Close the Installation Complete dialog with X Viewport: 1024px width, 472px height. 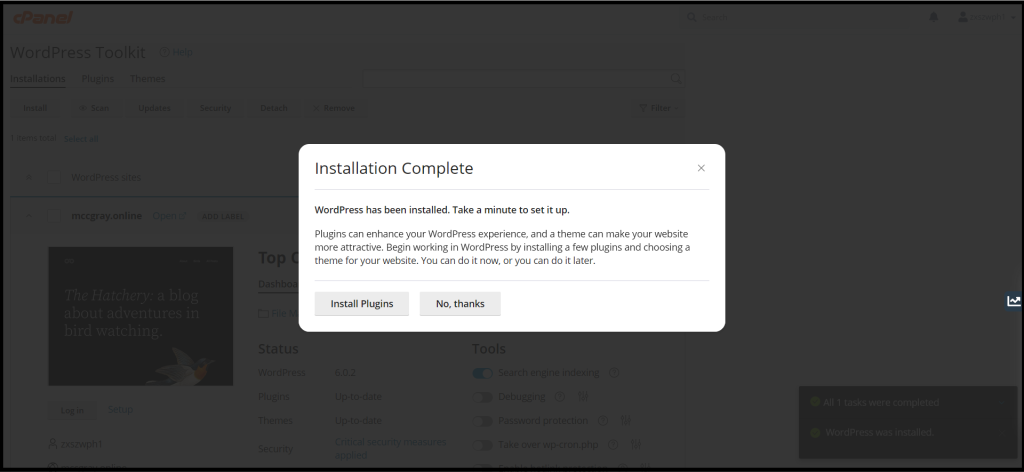click(701, 168)
